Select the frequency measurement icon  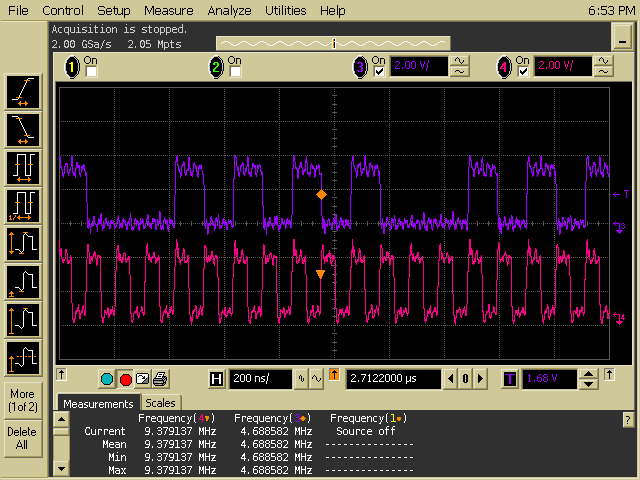coord(23,206)
